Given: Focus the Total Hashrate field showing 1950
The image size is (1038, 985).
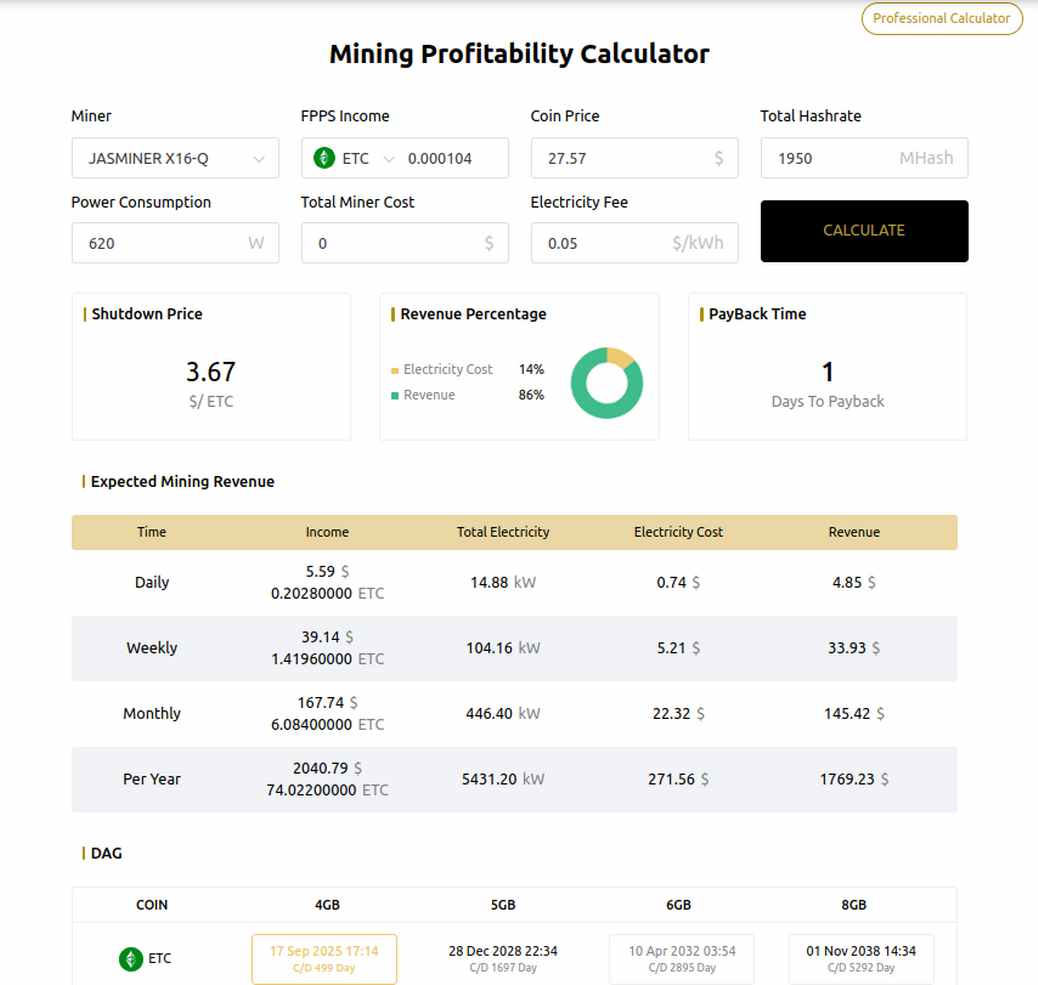Looking at the screenshot, I should tap(864, 158).
